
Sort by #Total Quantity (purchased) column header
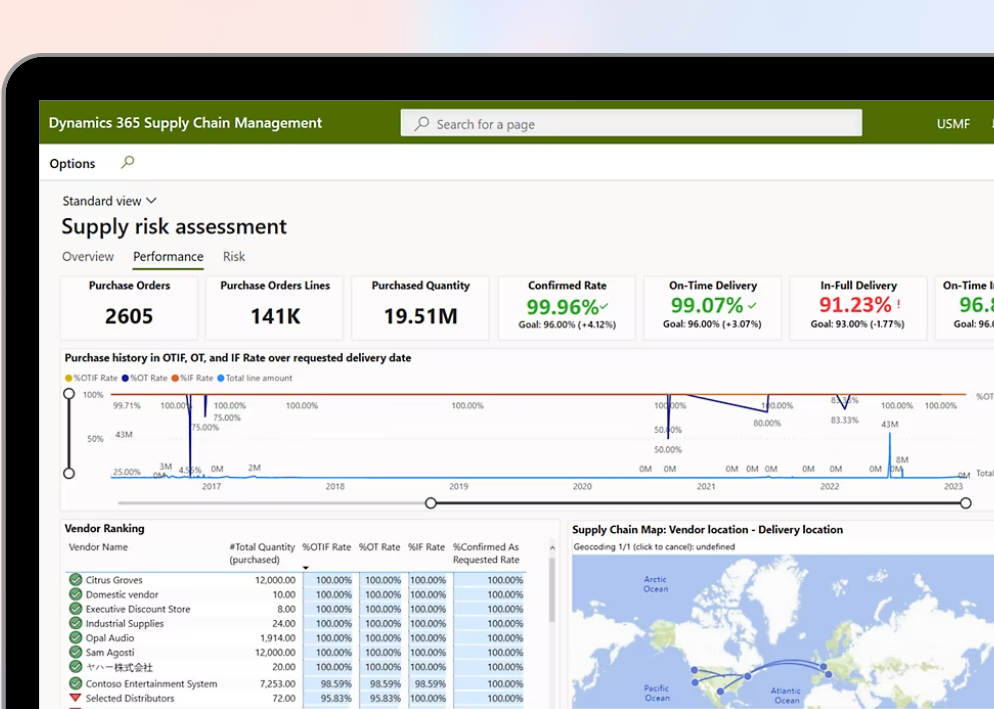[262, 553]
